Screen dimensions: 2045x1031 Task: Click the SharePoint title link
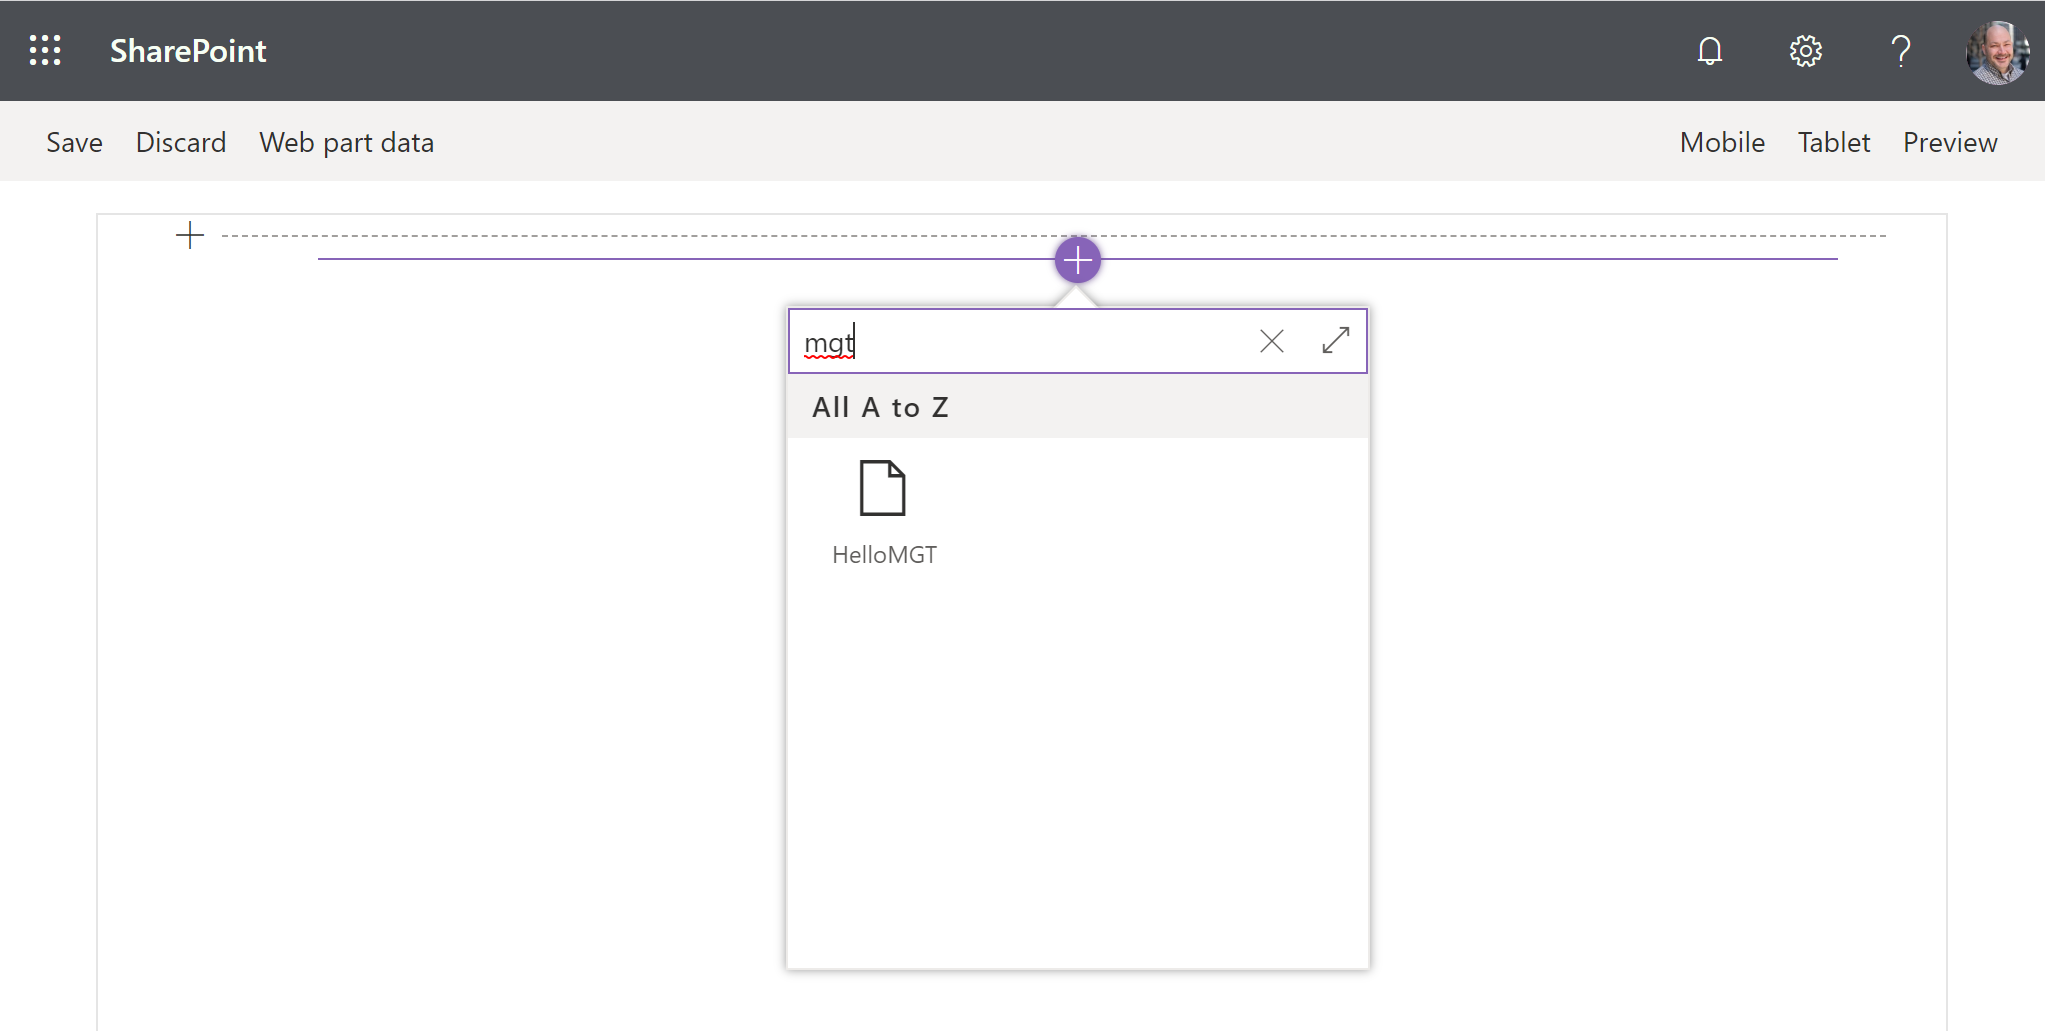(188, 51)
